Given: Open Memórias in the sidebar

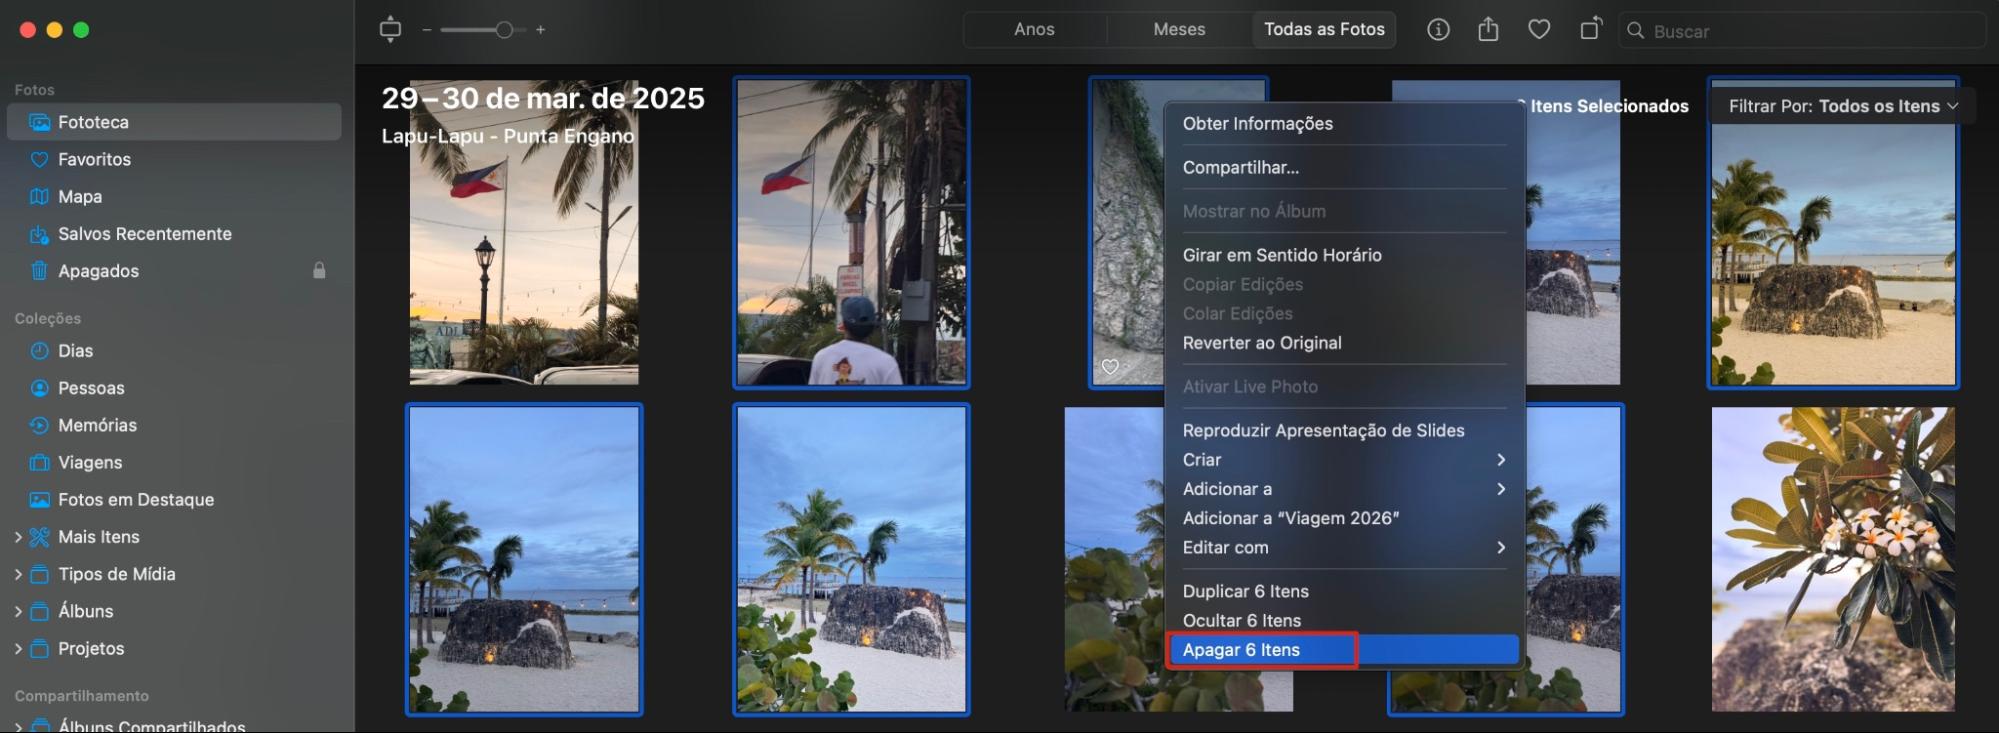Looking at the screenshot, I should pyautogui.click(x=174, y=425).
